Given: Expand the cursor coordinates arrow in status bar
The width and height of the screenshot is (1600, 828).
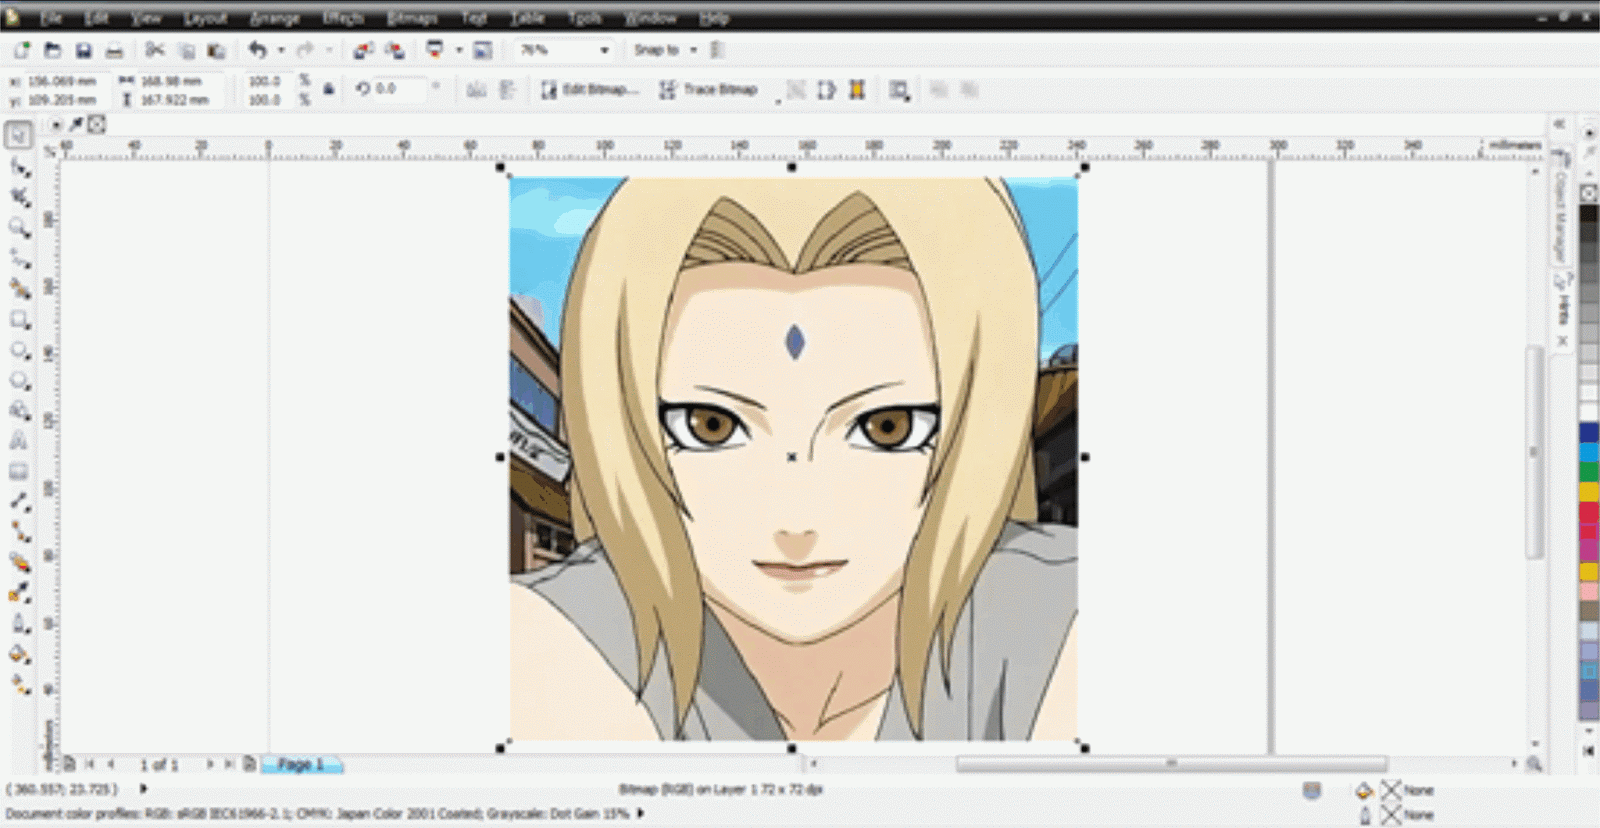Looking at the screenshot, I should click(144, 789).
